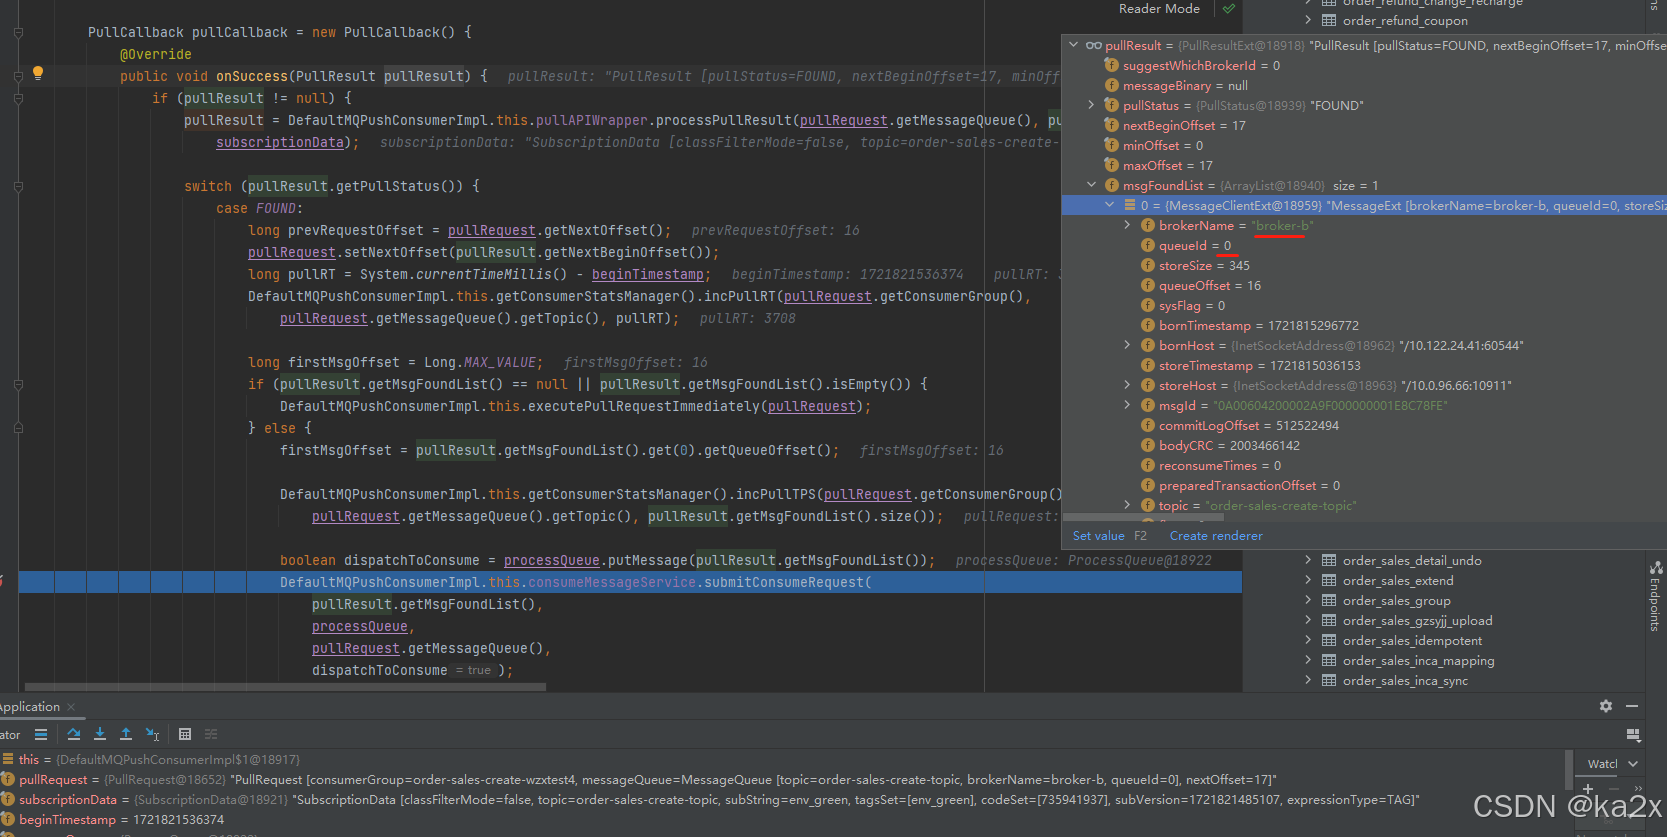Click Trace Current Stream Chain icon

tap(211, 734)
